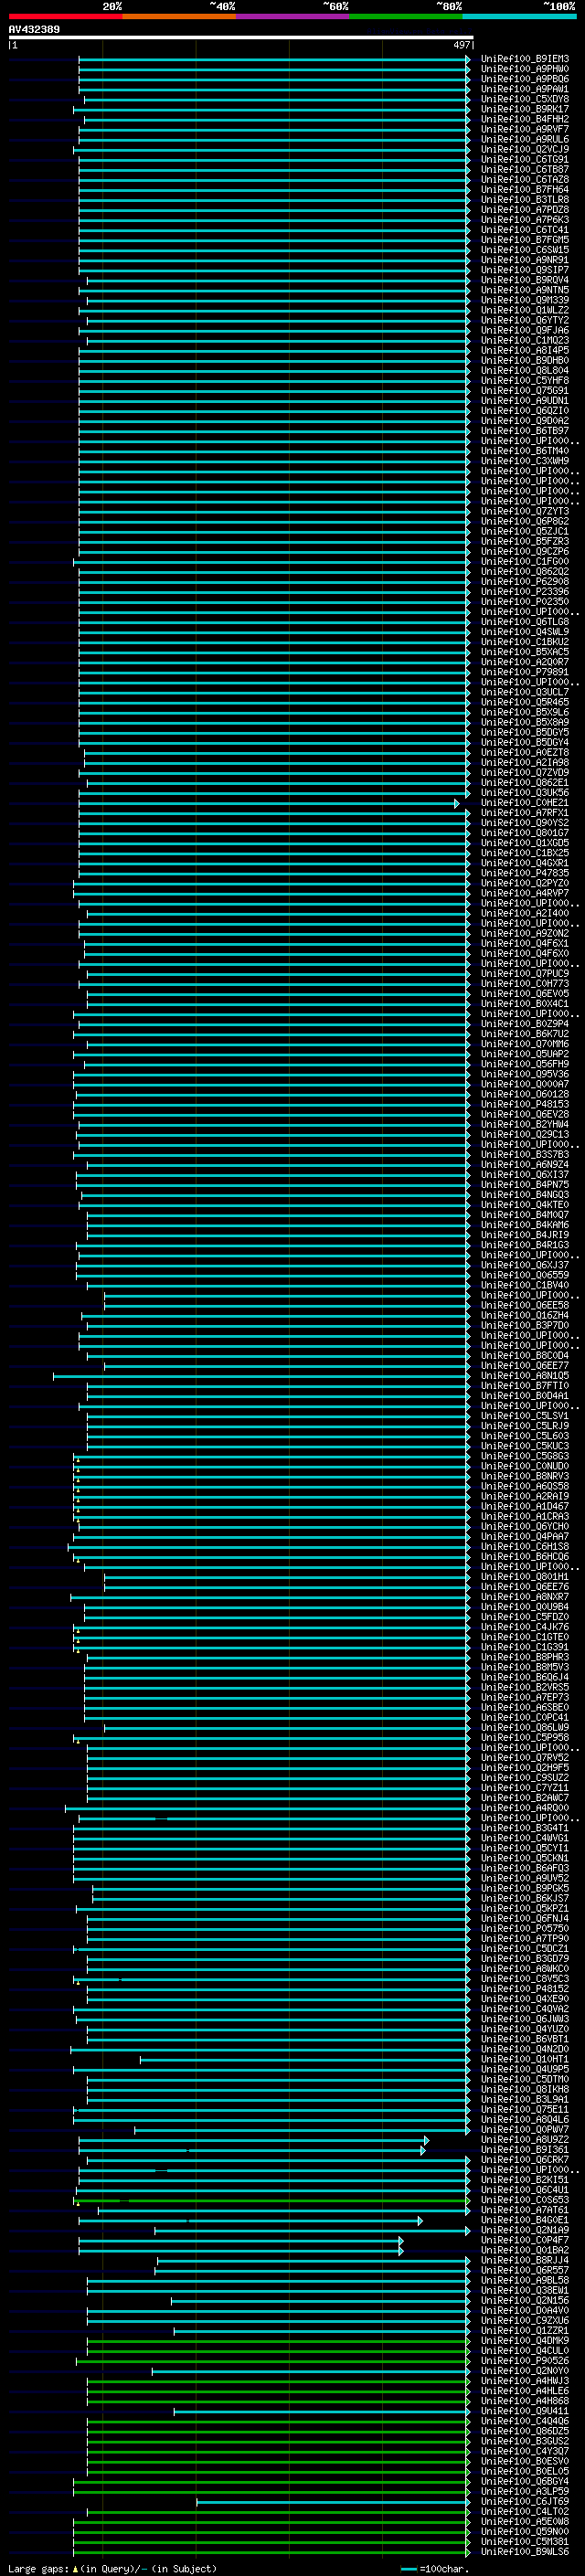Click the orange ~40% identity legend segment
The width and height of the screenshot is (585, 2576).
(x=179, y=16)
